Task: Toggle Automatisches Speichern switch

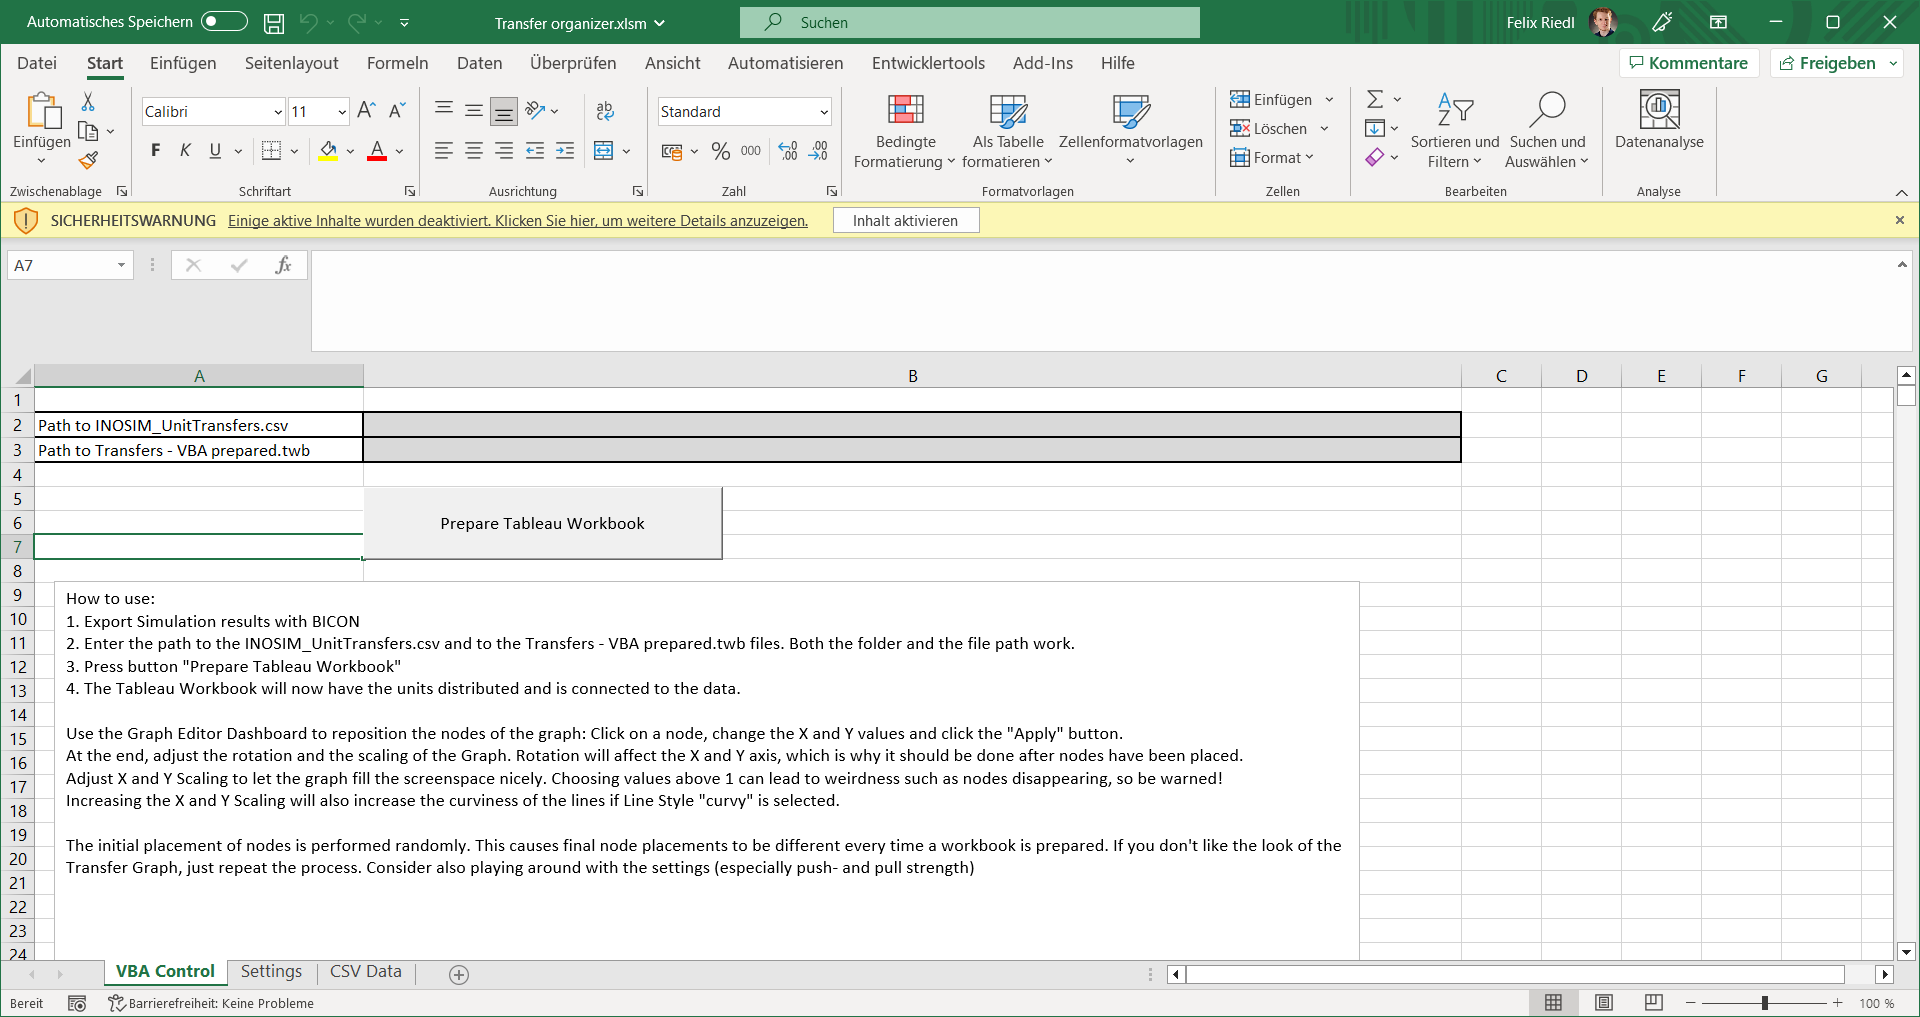Action: click(x=224, y=22)
